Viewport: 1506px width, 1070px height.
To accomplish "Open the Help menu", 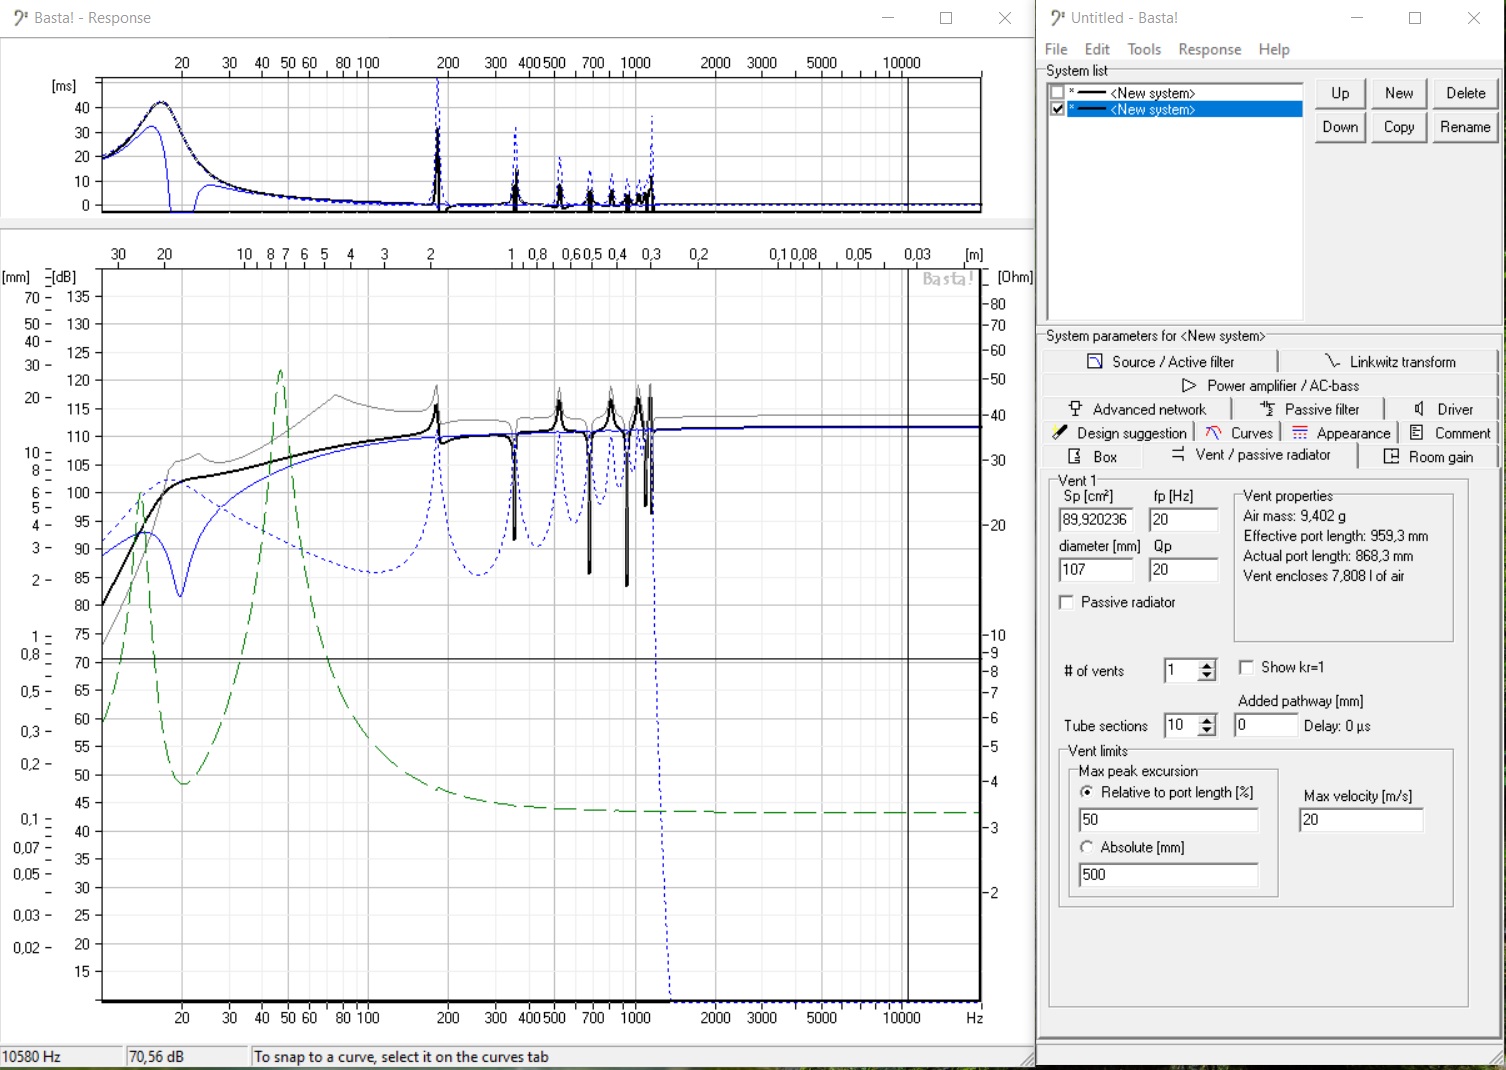I will 1274,49.
